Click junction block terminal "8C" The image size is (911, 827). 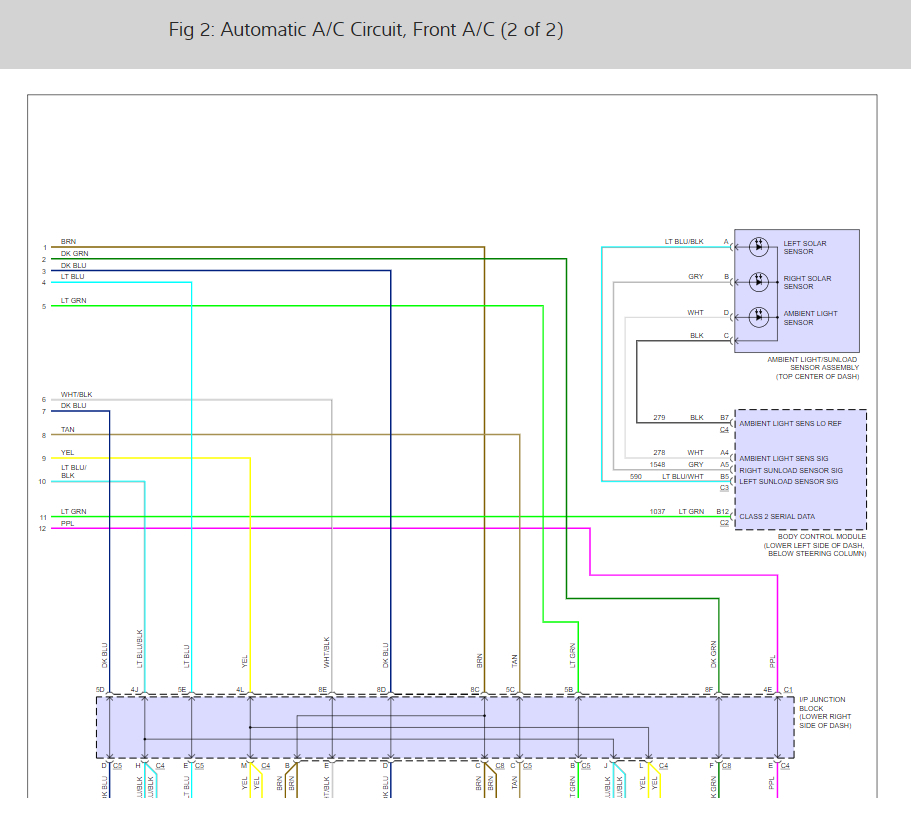click(x=475, y=690)
